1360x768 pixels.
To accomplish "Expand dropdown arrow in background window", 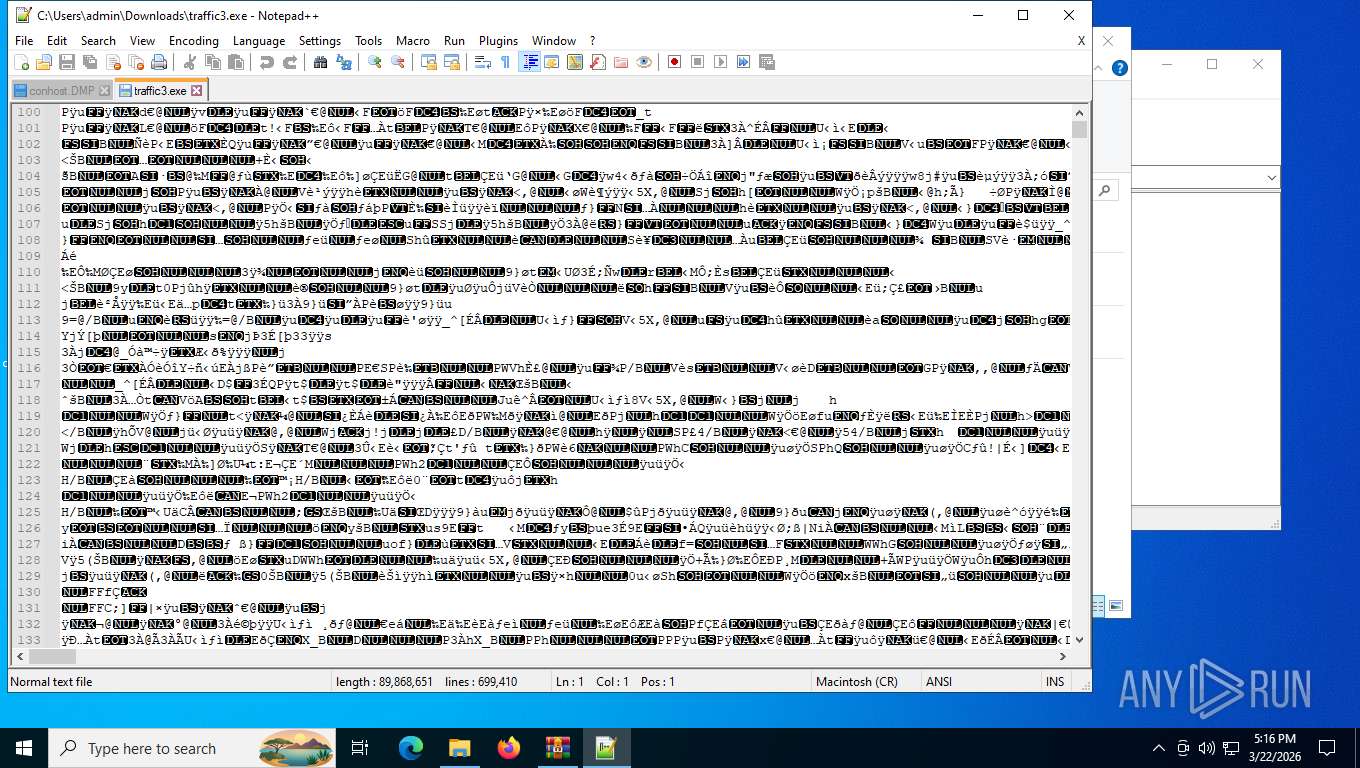I will (1271, 178).
